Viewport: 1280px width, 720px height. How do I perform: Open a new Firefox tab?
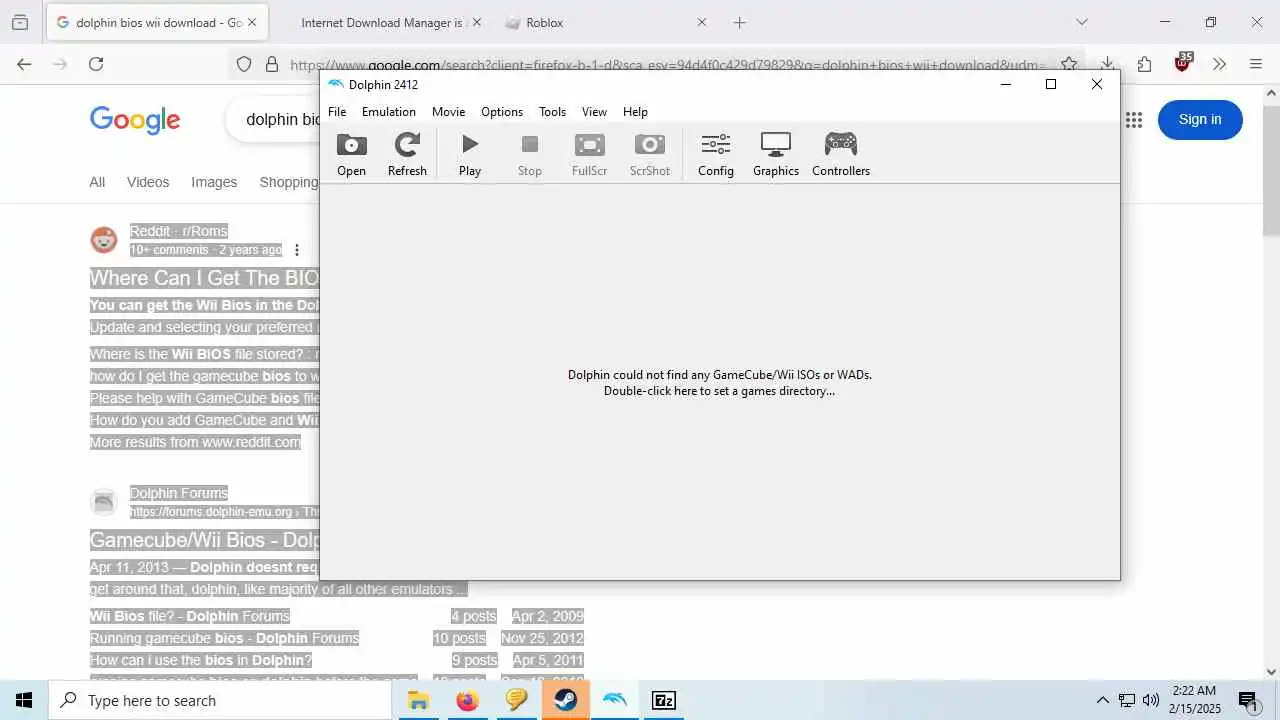[739, 22]
